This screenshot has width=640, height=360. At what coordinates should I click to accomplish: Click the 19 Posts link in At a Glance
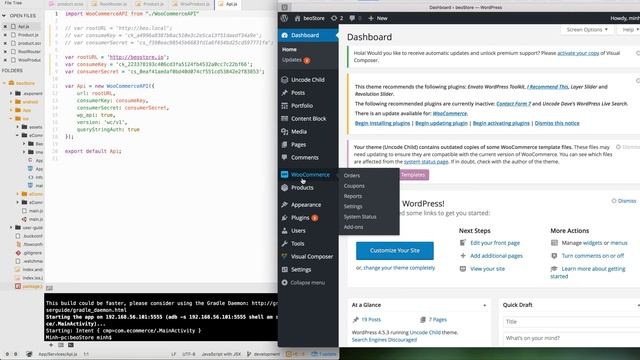pos(371,320)
